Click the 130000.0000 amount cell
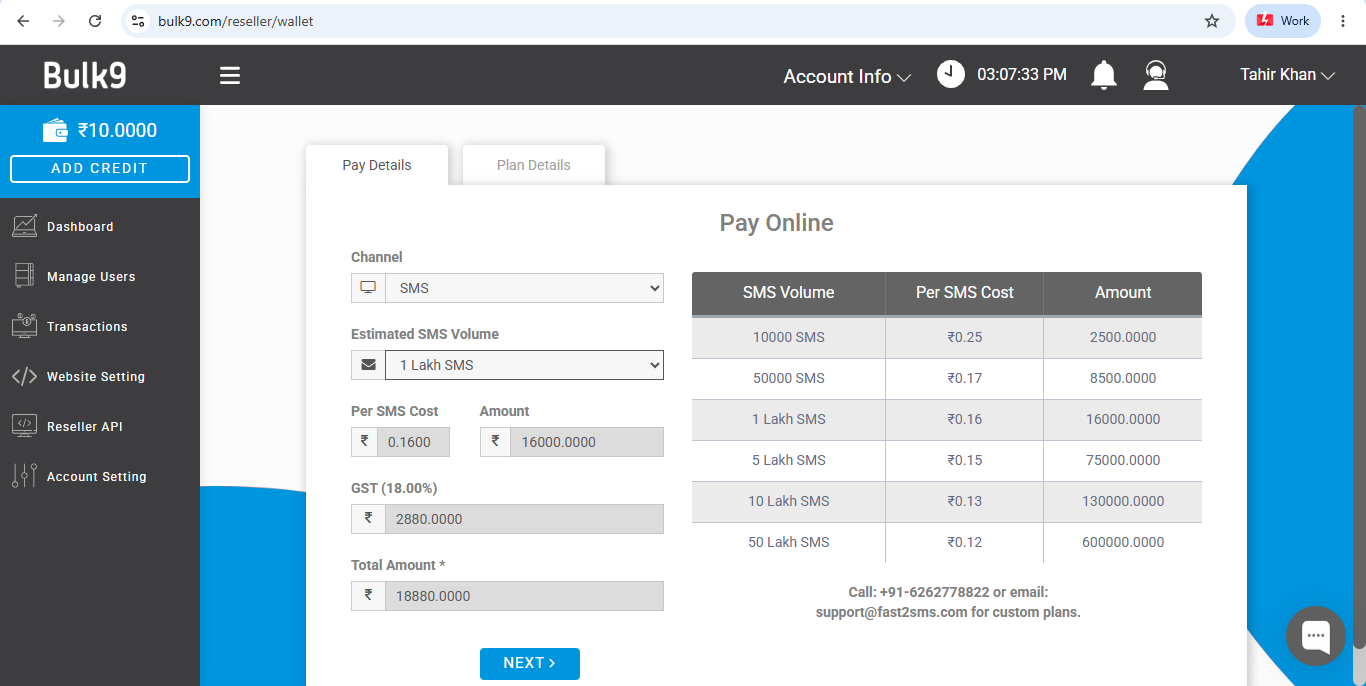1366x686 pixels. tap(1123, 502)
